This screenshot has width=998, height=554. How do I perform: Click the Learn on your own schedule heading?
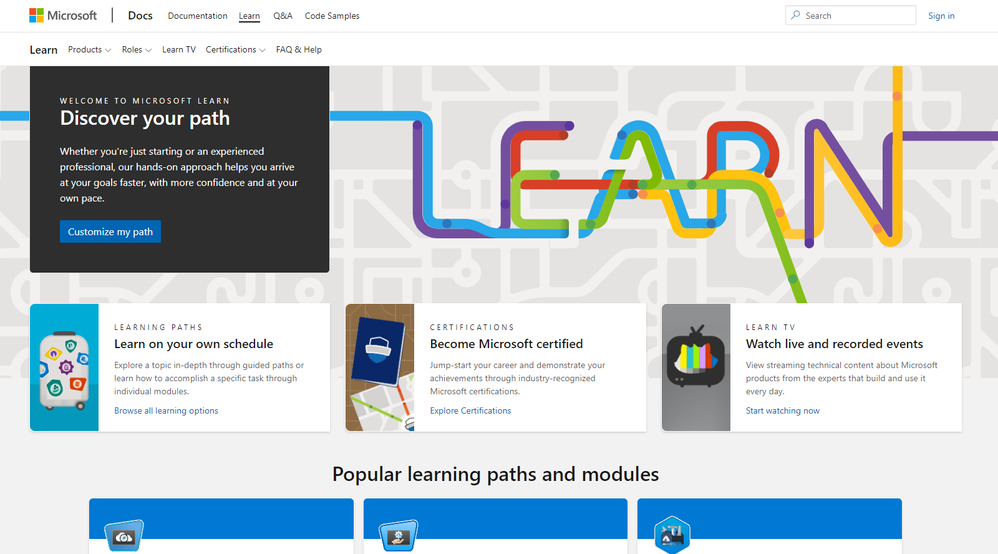coord(193,344)
